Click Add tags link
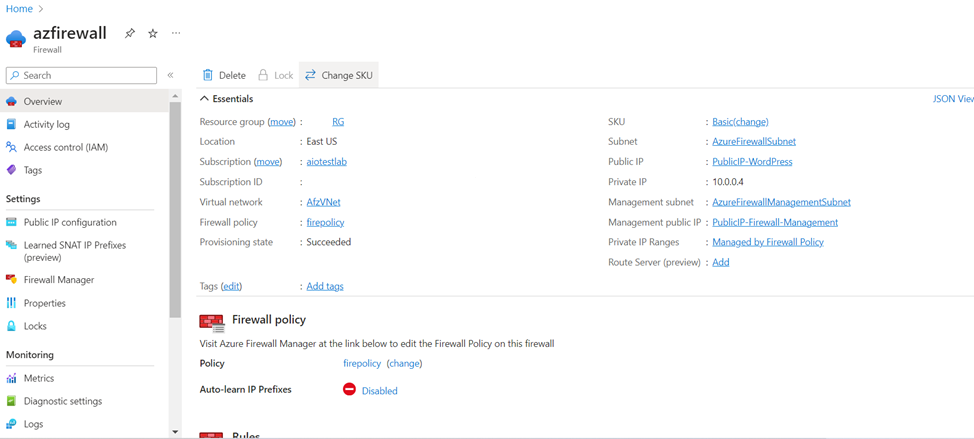Viewport: 974px width, 439px height. (324, 286)
